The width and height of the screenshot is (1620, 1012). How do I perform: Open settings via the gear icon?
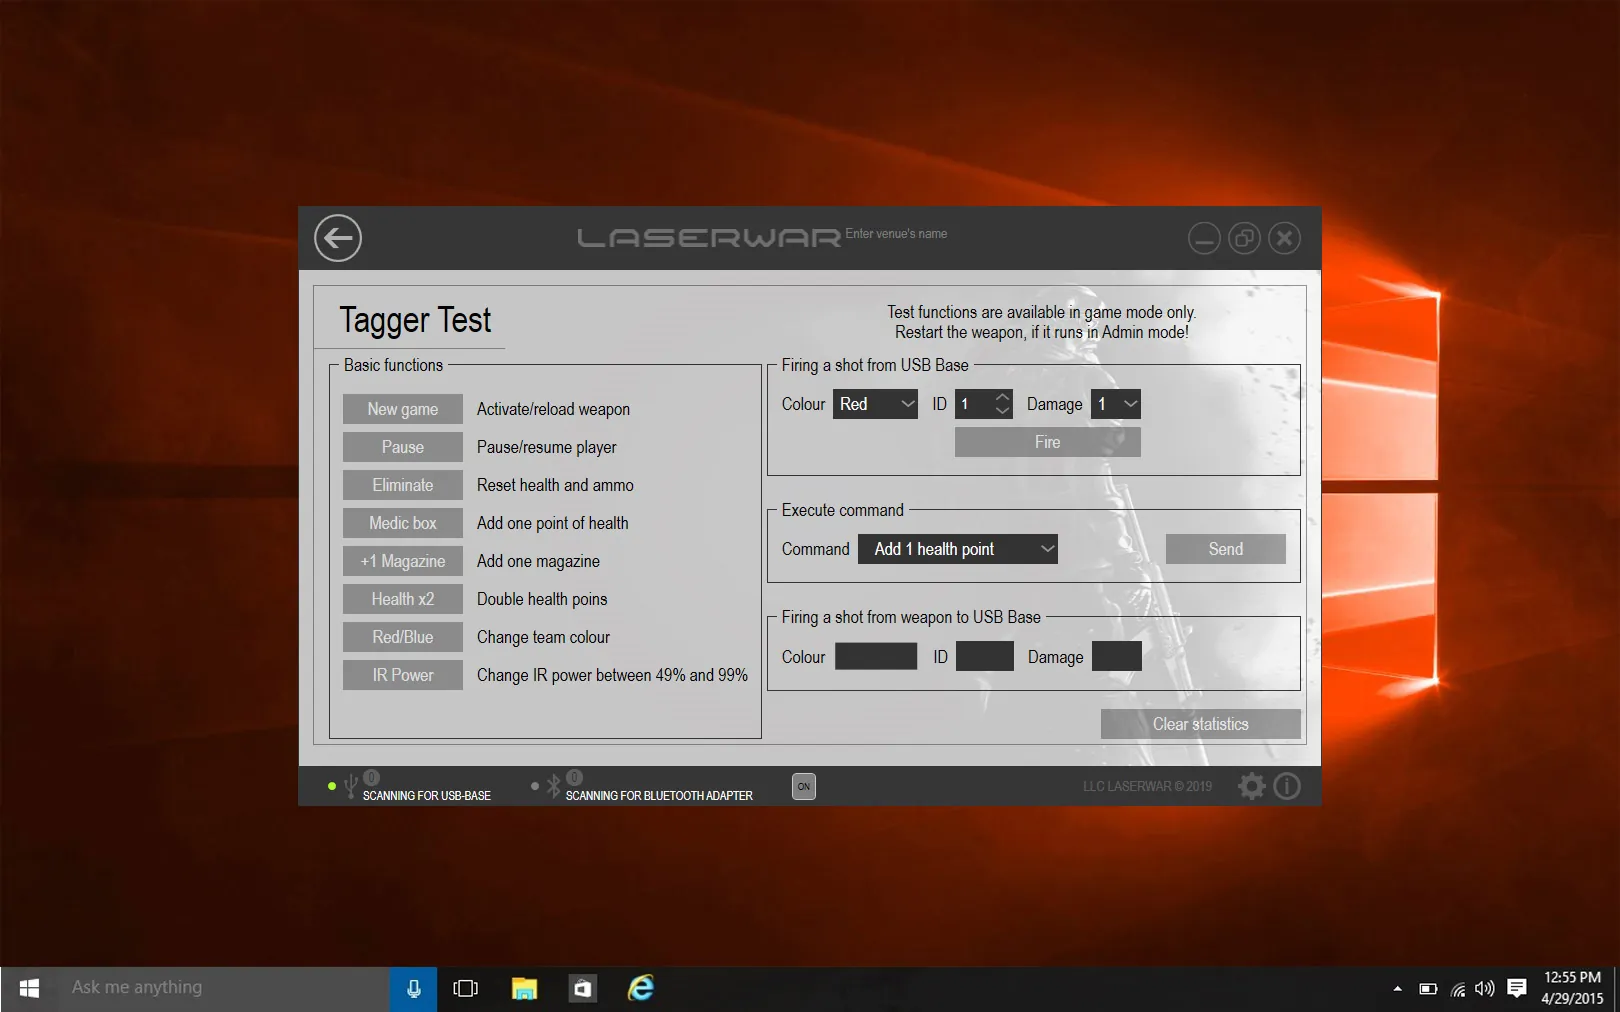click(x=1251, y=786)
